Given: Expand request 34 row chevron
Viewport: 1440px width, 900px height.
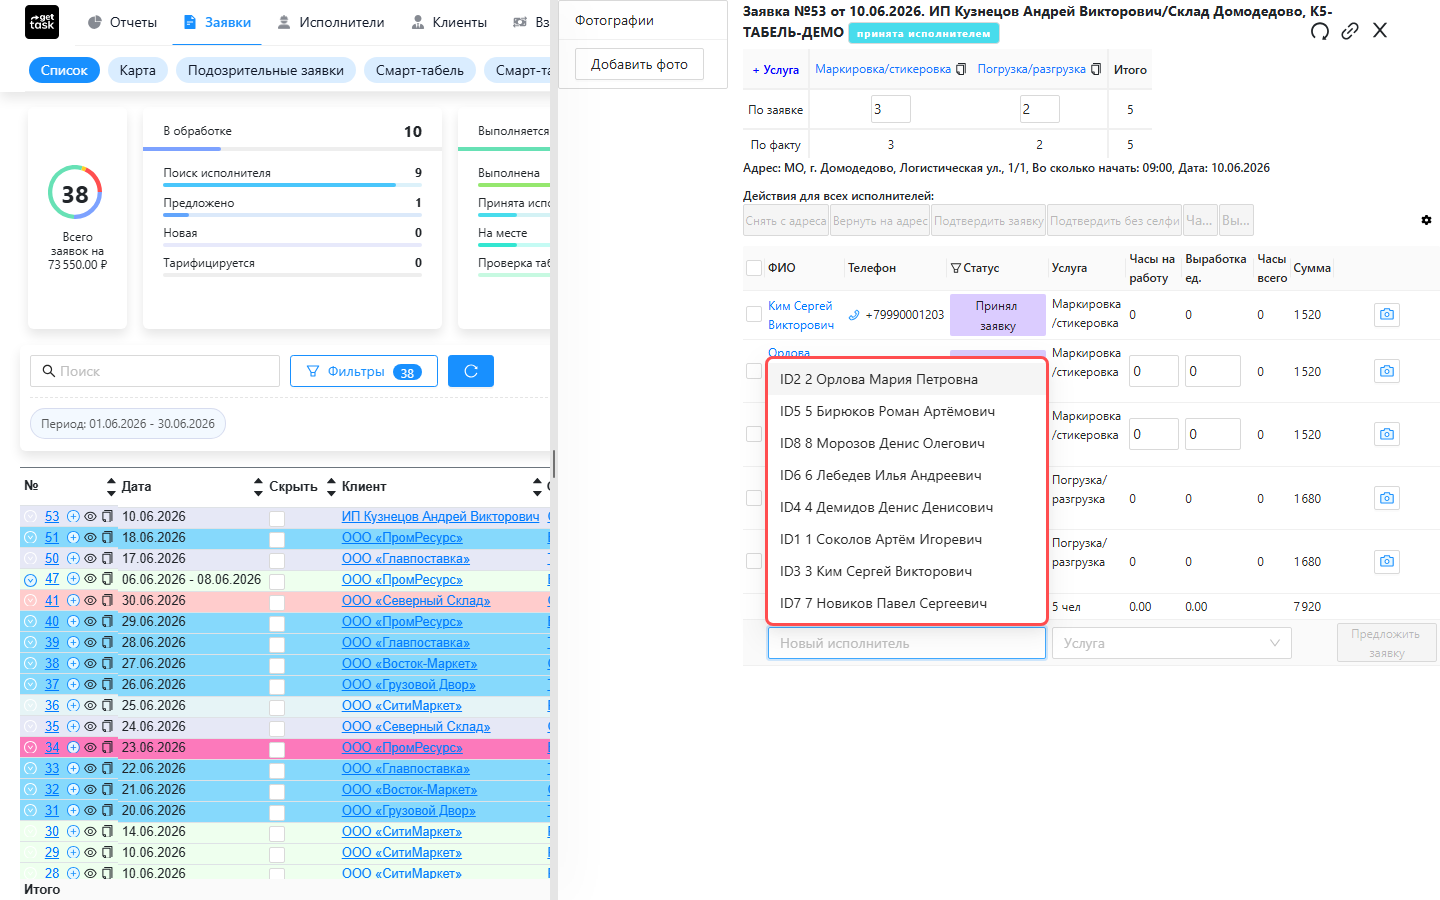Looking at the screenshot, I should 30,748.
